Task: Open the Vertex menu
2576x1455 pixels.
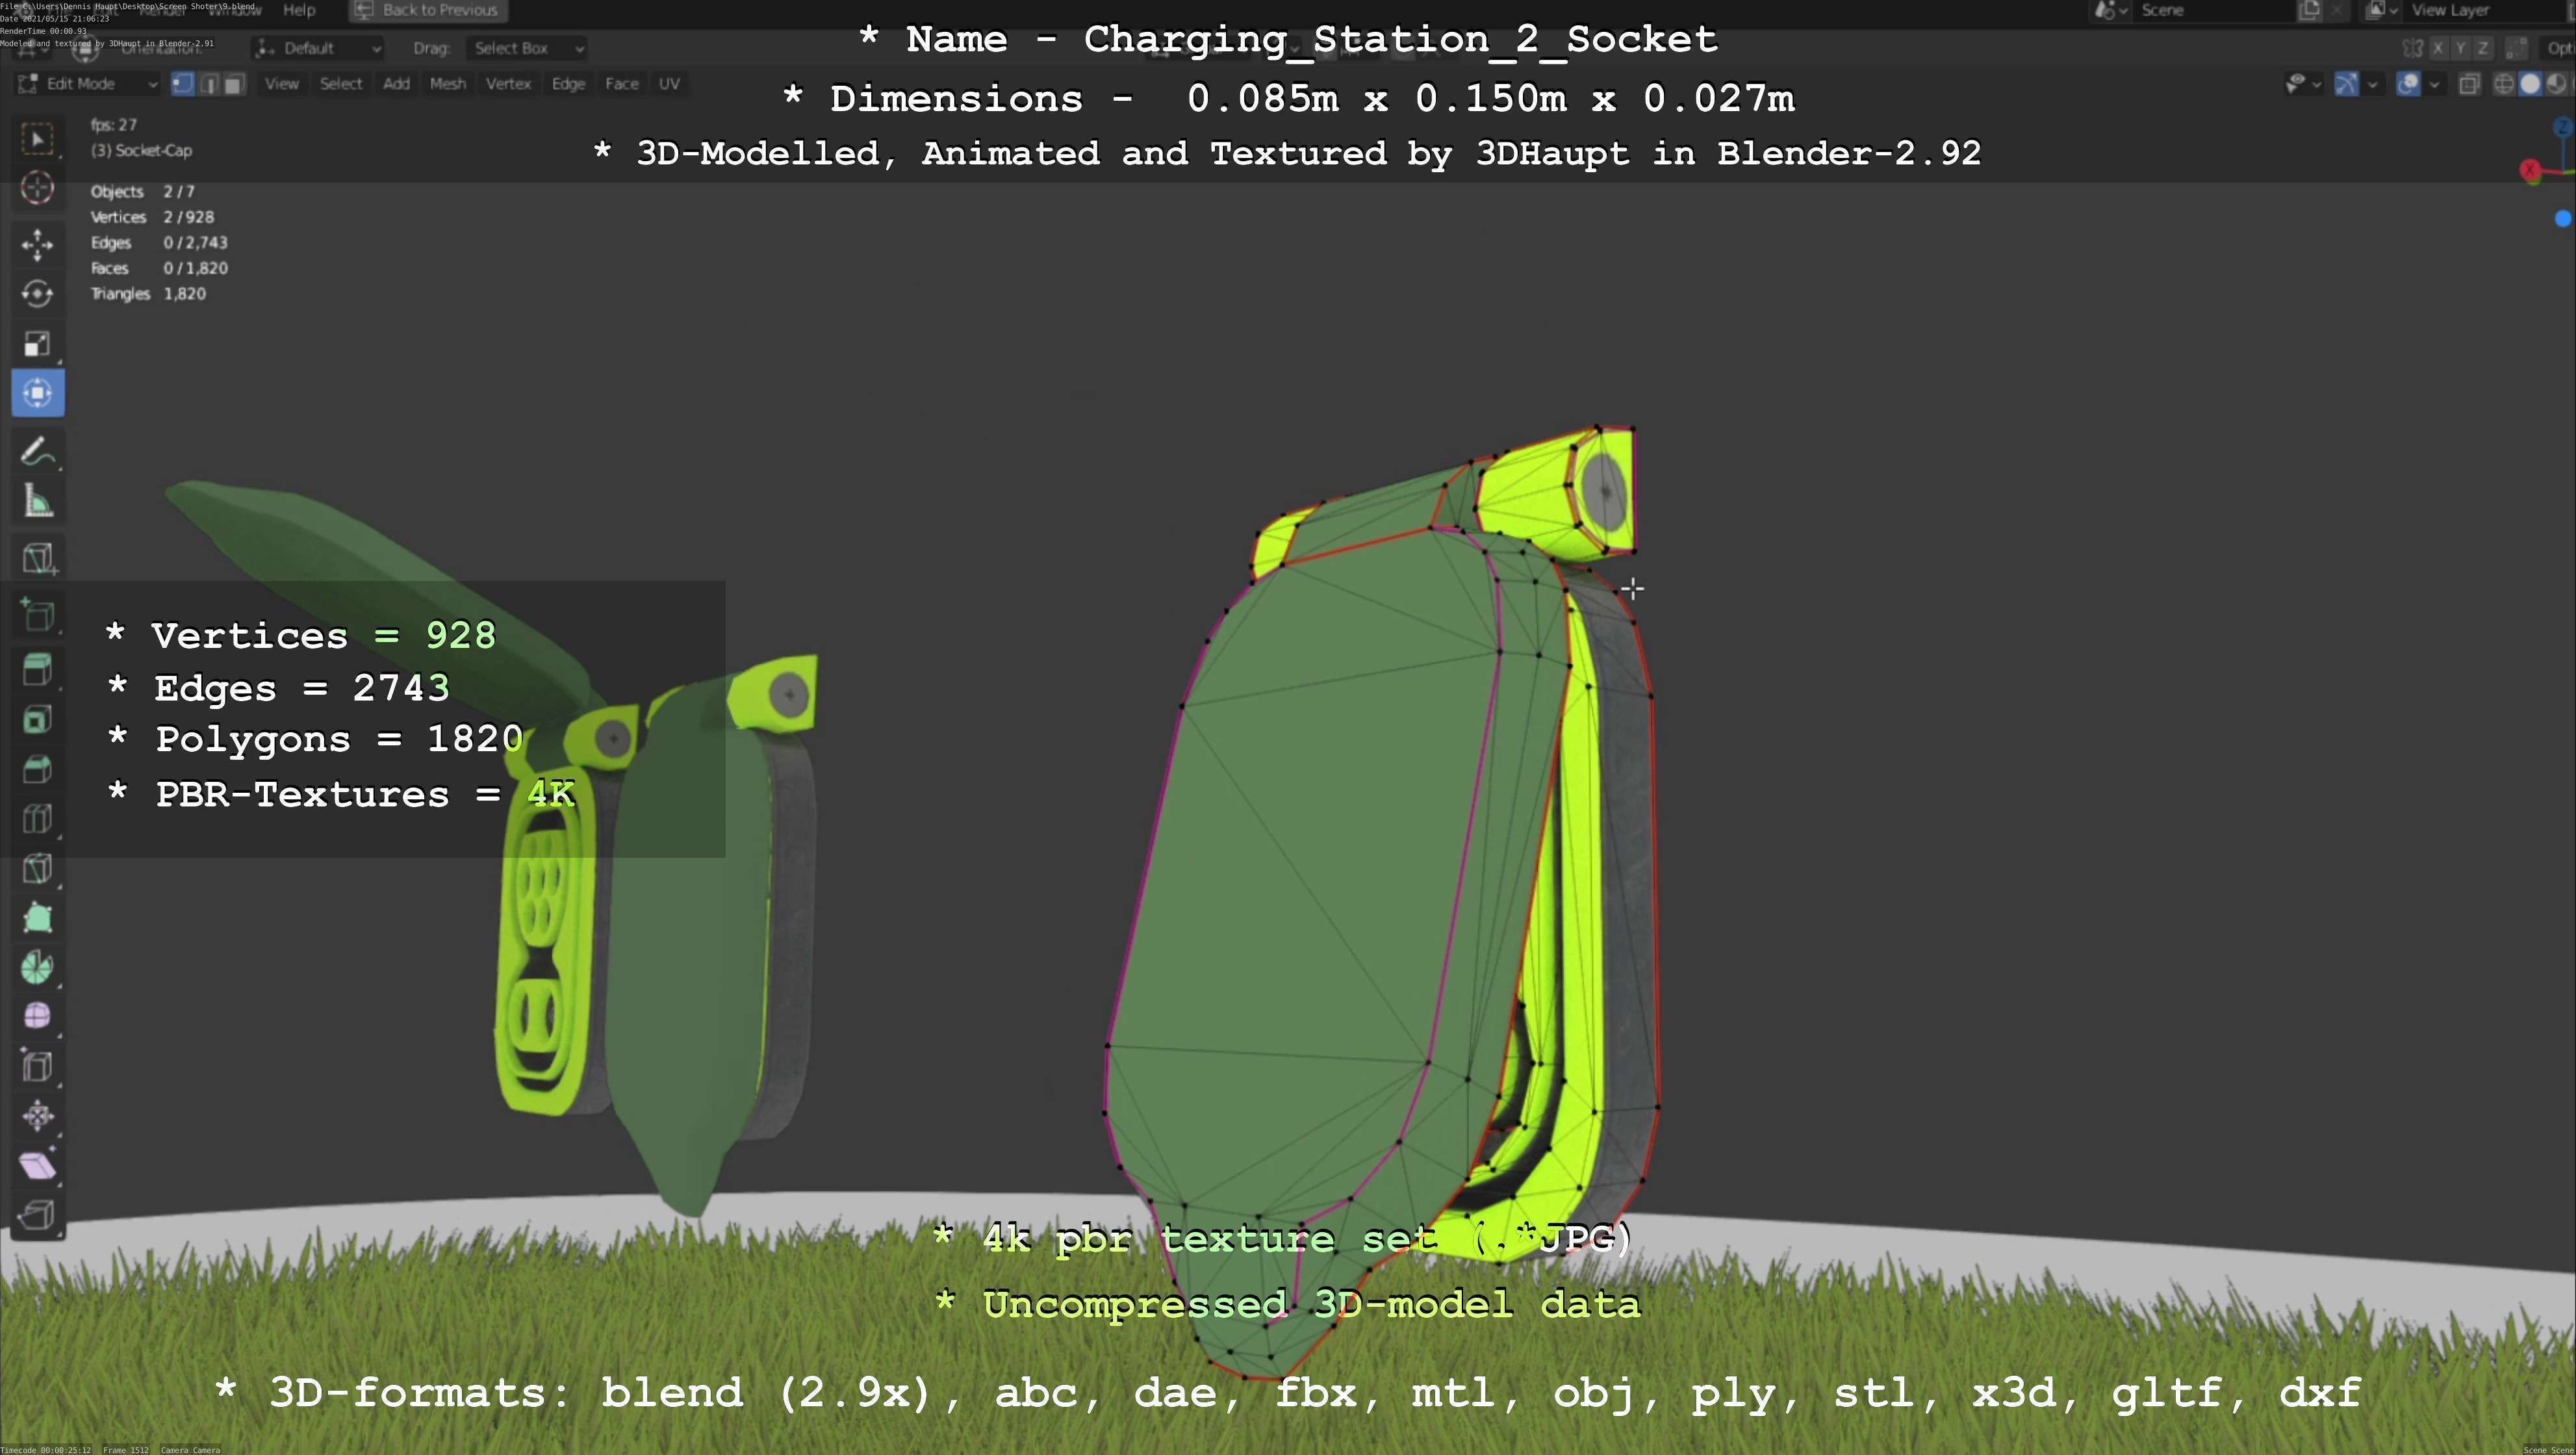Action: [x=508, y=84]
